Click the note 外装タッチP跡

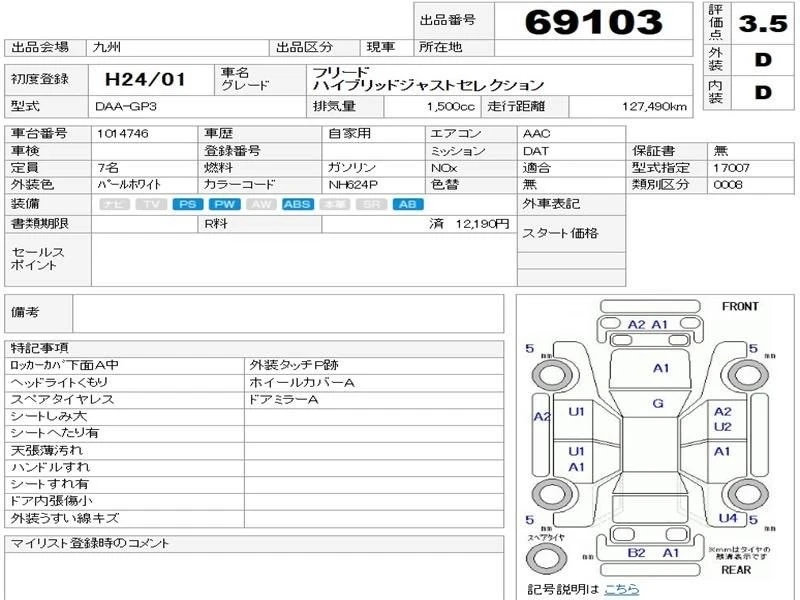[x=294, y=365]
